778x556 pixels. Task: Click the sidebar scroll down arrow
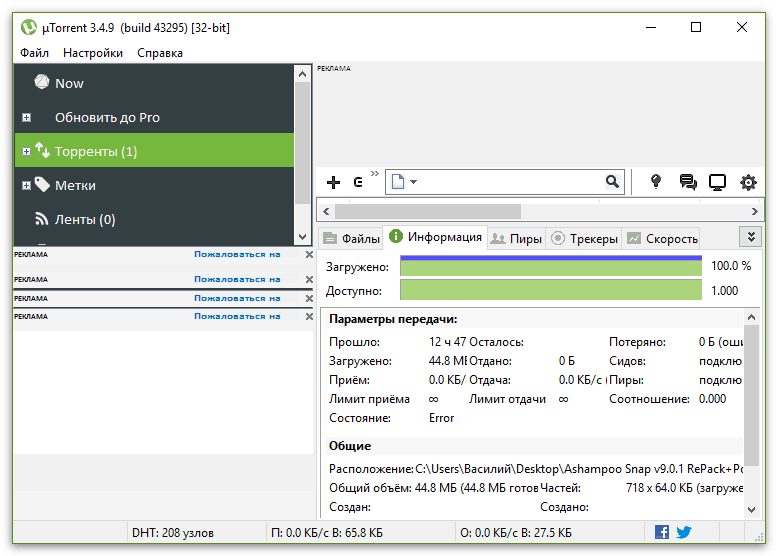pos(302,237)
